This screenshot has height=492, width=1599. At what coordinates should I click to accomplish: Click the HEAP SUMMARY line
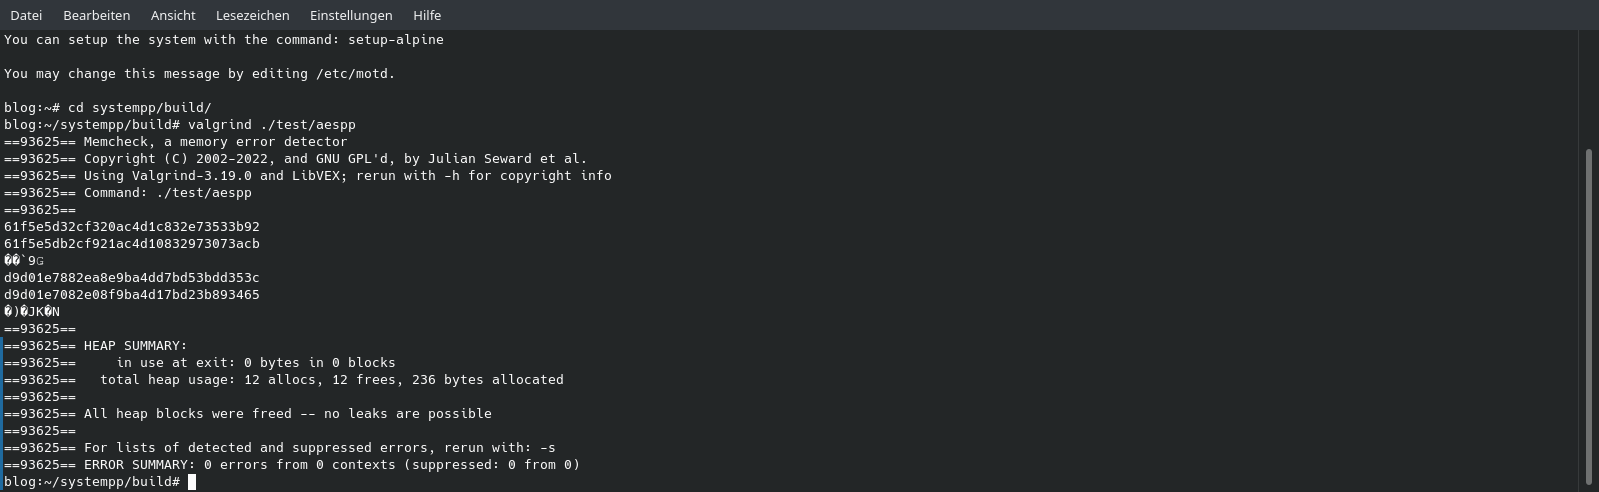coord(135,346)
